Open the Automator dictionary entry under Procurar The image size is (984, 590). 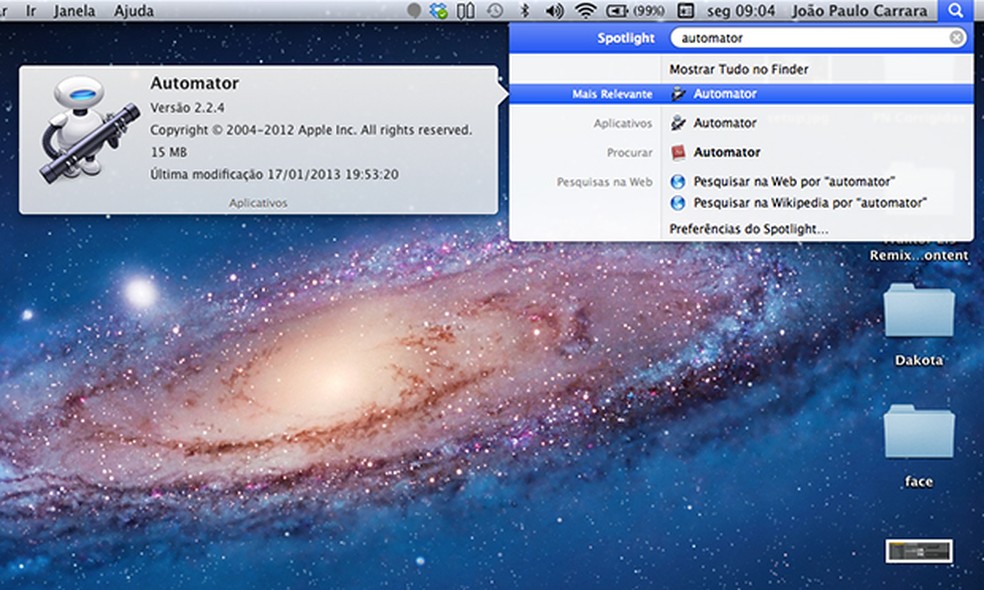tap(727, 153)
